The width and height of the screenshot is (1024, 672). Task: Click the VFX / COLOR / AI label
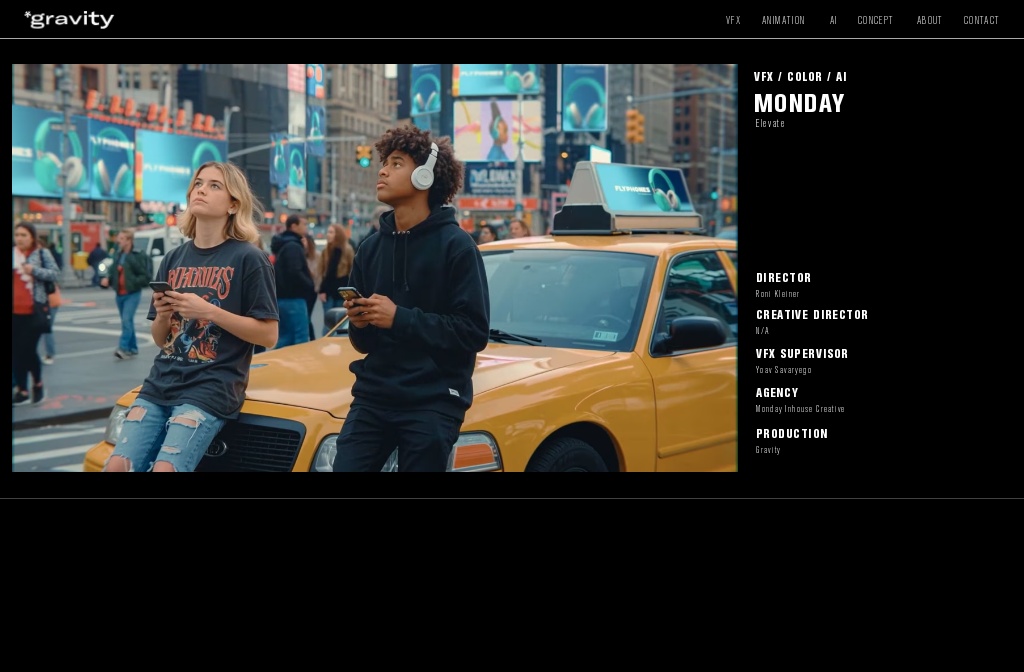(x=800, y=77)
